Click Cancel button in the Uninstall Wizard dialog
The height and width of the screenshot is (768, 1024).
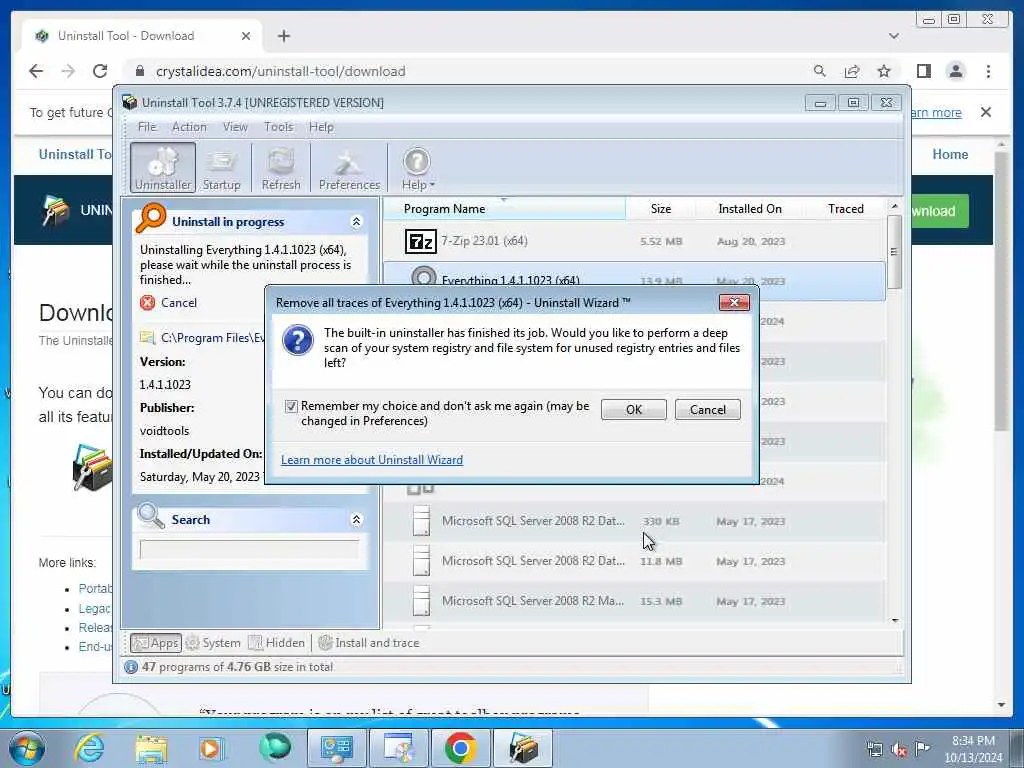tap(707, 409)
